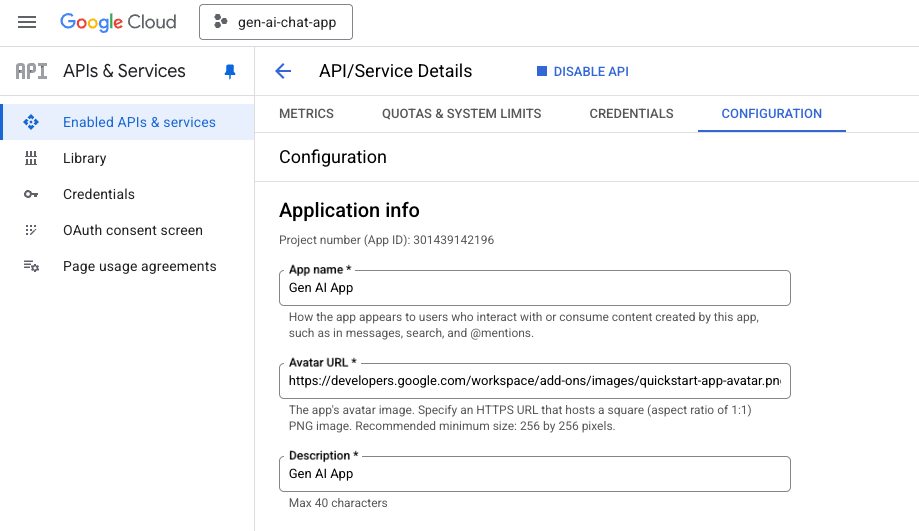Viewport: 919px width, 531px height.
Task: Click the back arrow to API list
Action: pos(283,71)
